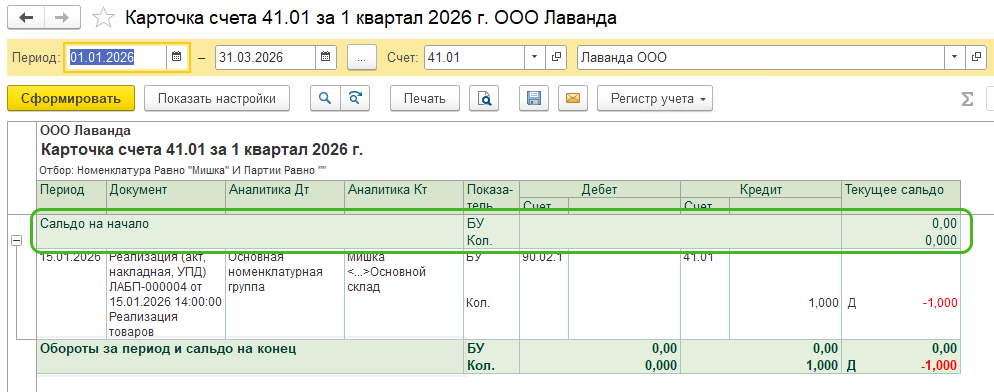This screenshot has height=392, width=994.
Task: Select the Кредит column header
Action: 761,189
